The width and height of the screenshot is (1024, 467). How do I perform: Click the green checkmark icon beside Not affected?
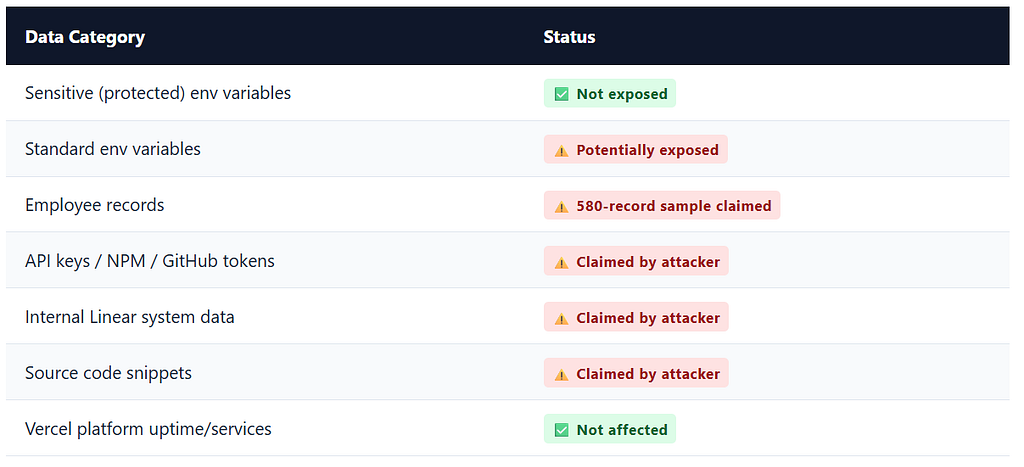point(561,430)
